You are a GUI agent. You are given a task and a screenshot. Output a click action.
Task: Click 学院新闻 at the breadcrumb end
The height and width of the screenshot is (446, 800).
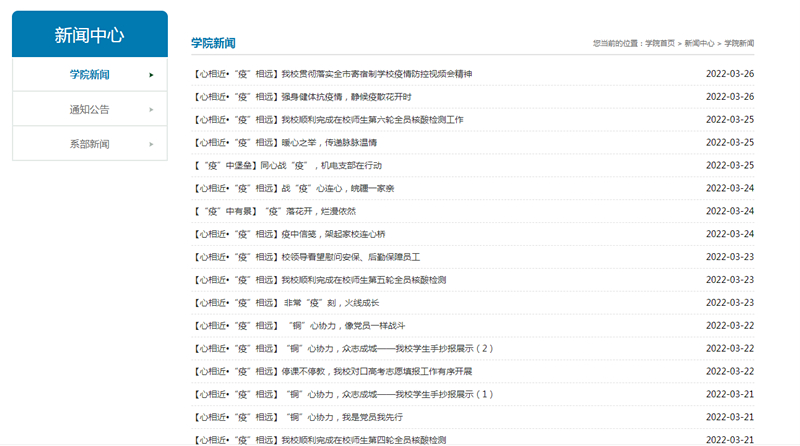click(x=739, y=43)
